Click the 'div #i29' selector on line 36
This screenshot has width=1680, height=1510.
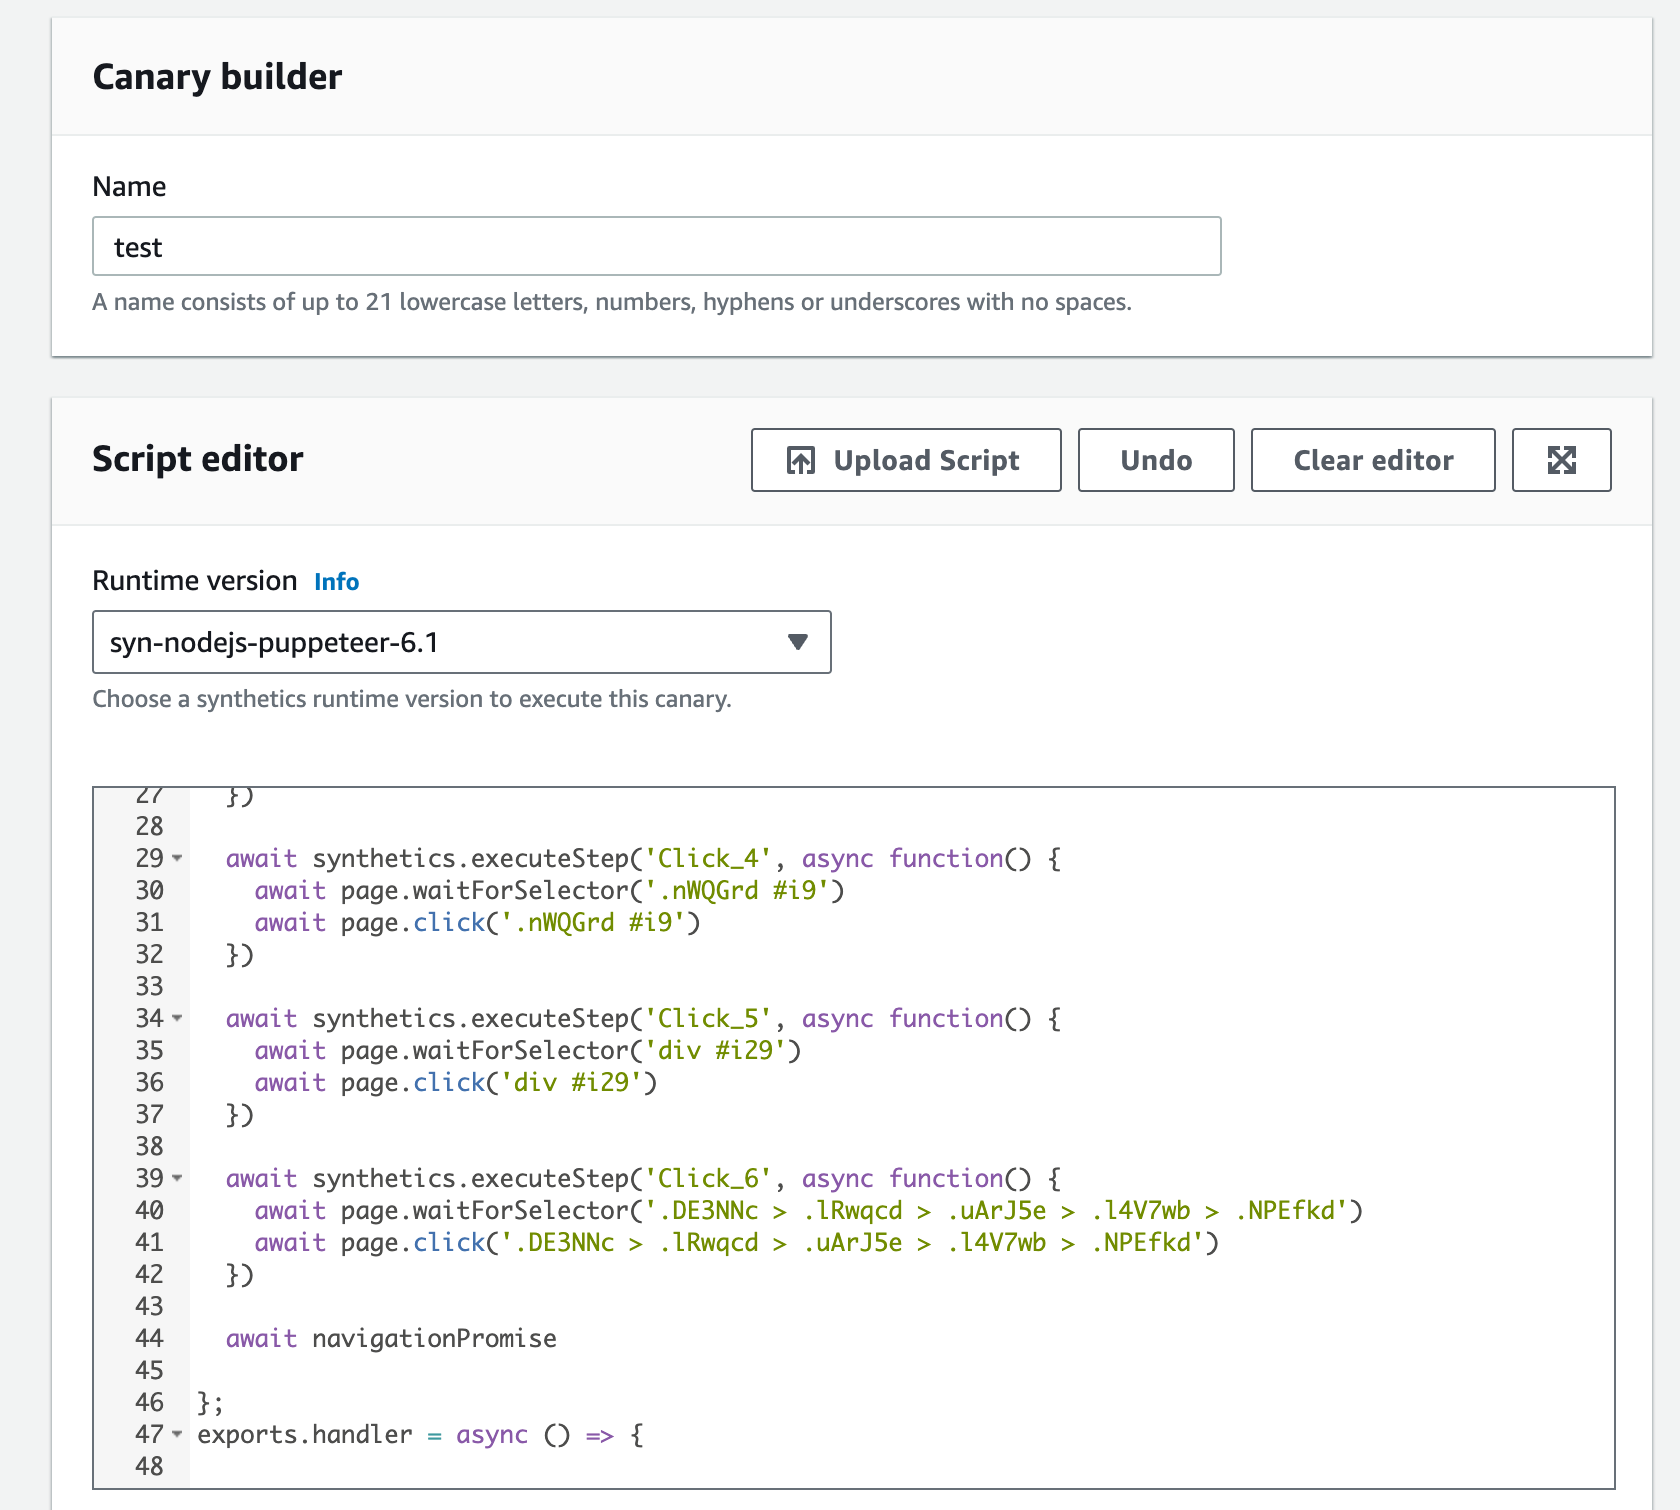572,1082
